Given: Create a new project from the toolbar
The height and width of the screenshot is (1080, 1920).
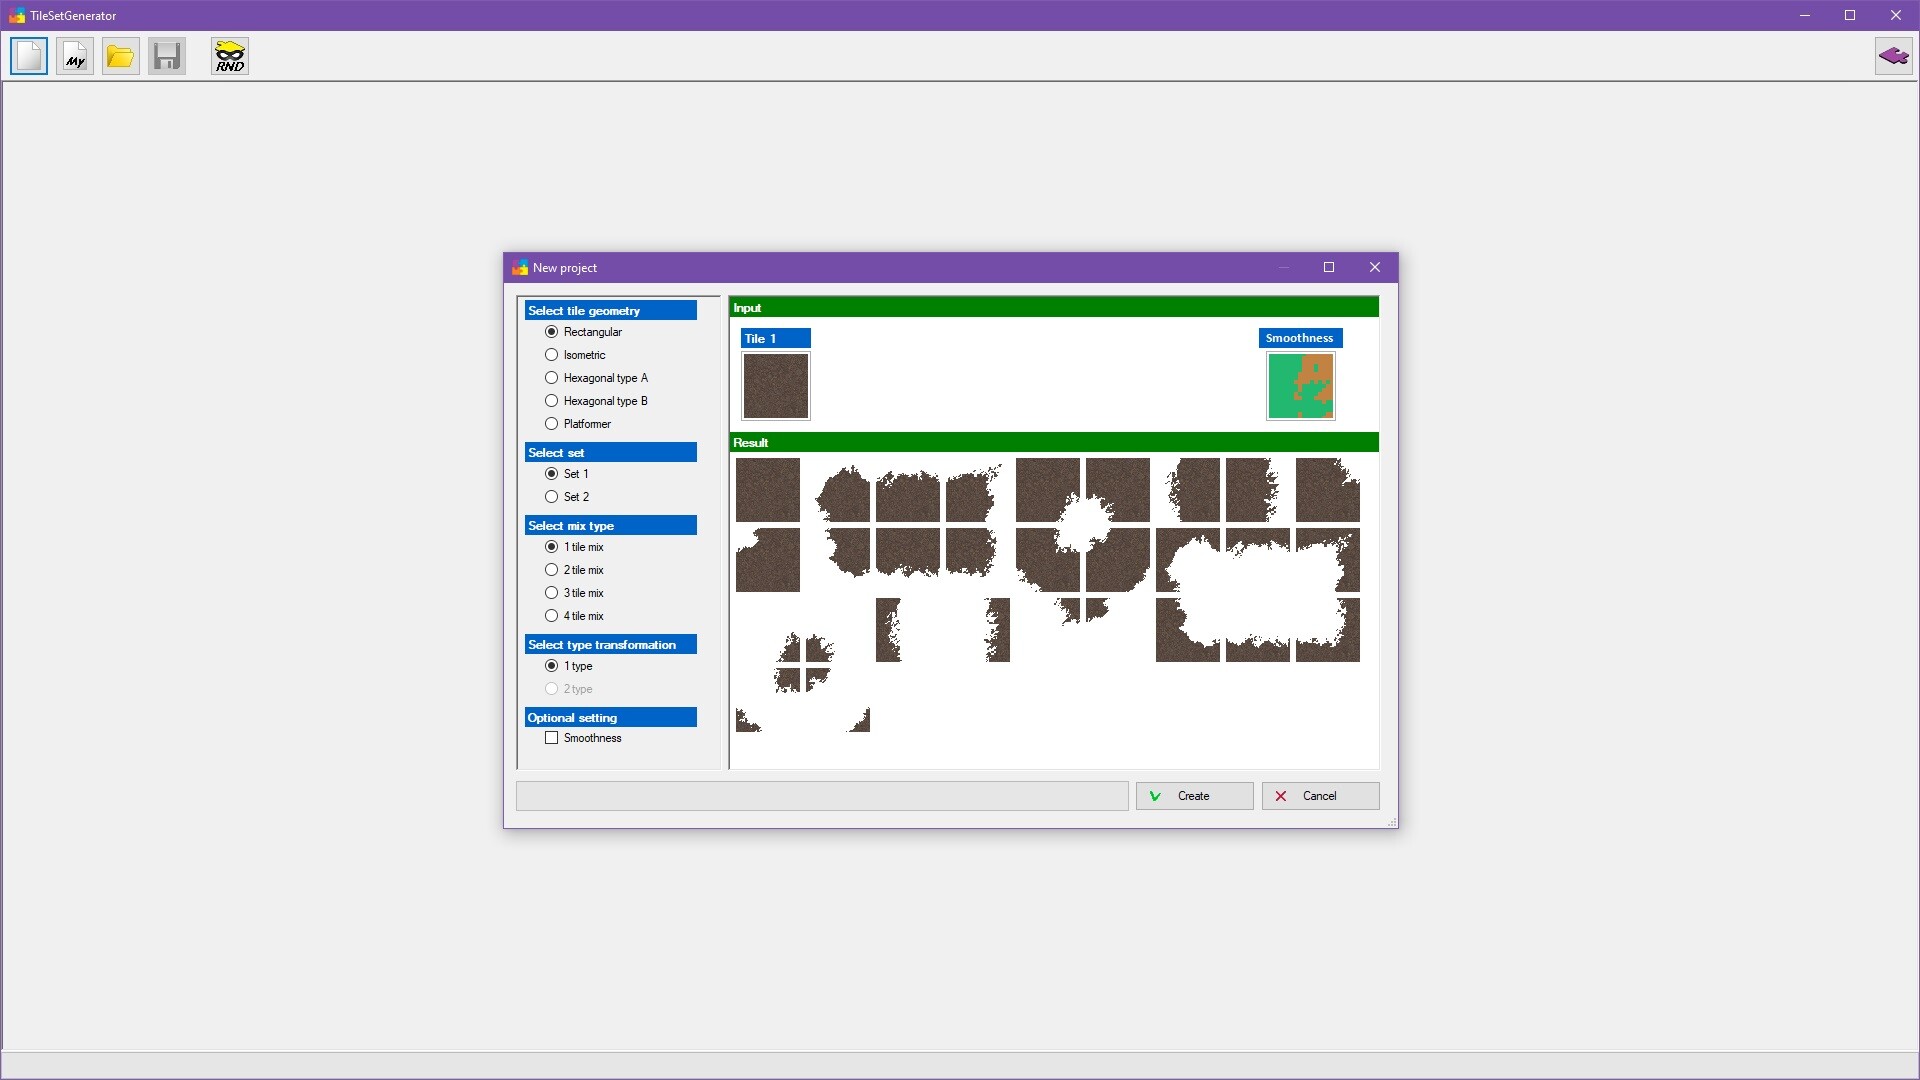Looking at the screenshot, I should tap(28, 56).
